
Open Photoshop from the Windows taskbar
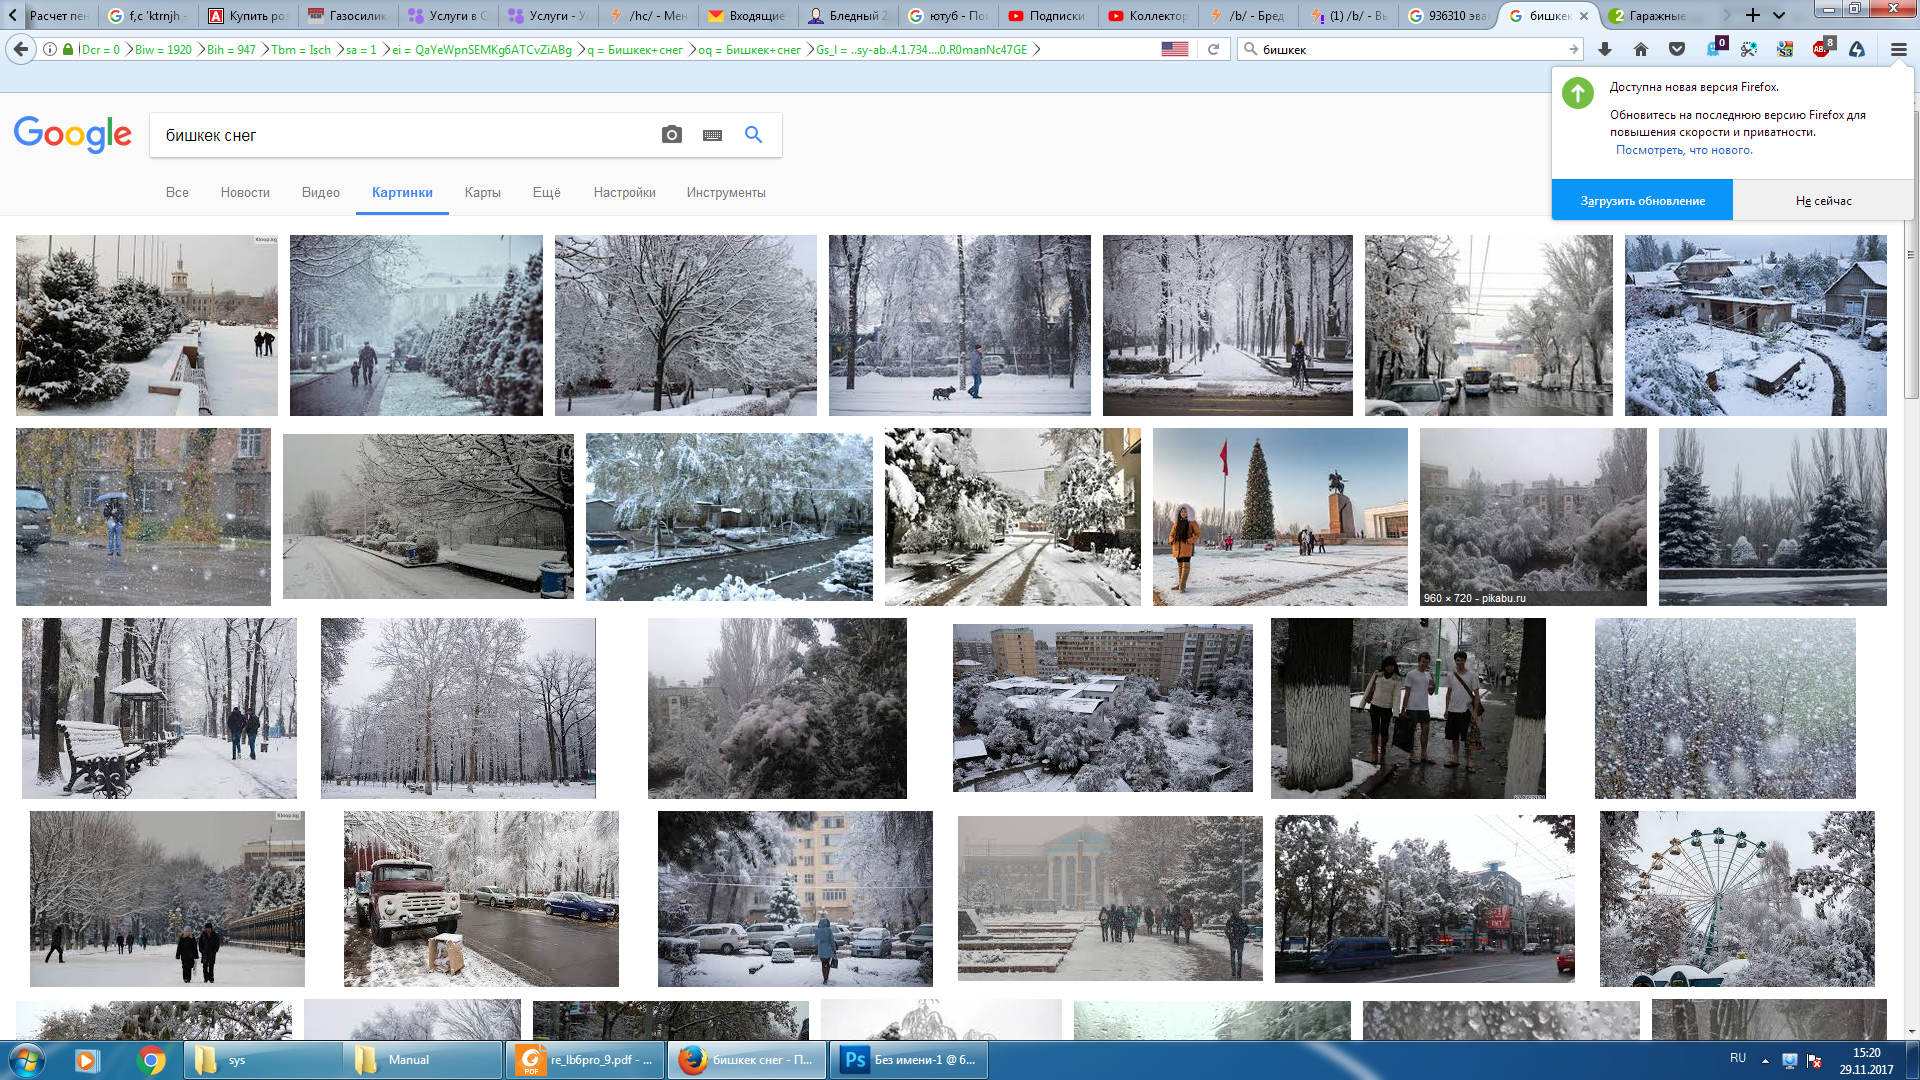point(908,1060)
